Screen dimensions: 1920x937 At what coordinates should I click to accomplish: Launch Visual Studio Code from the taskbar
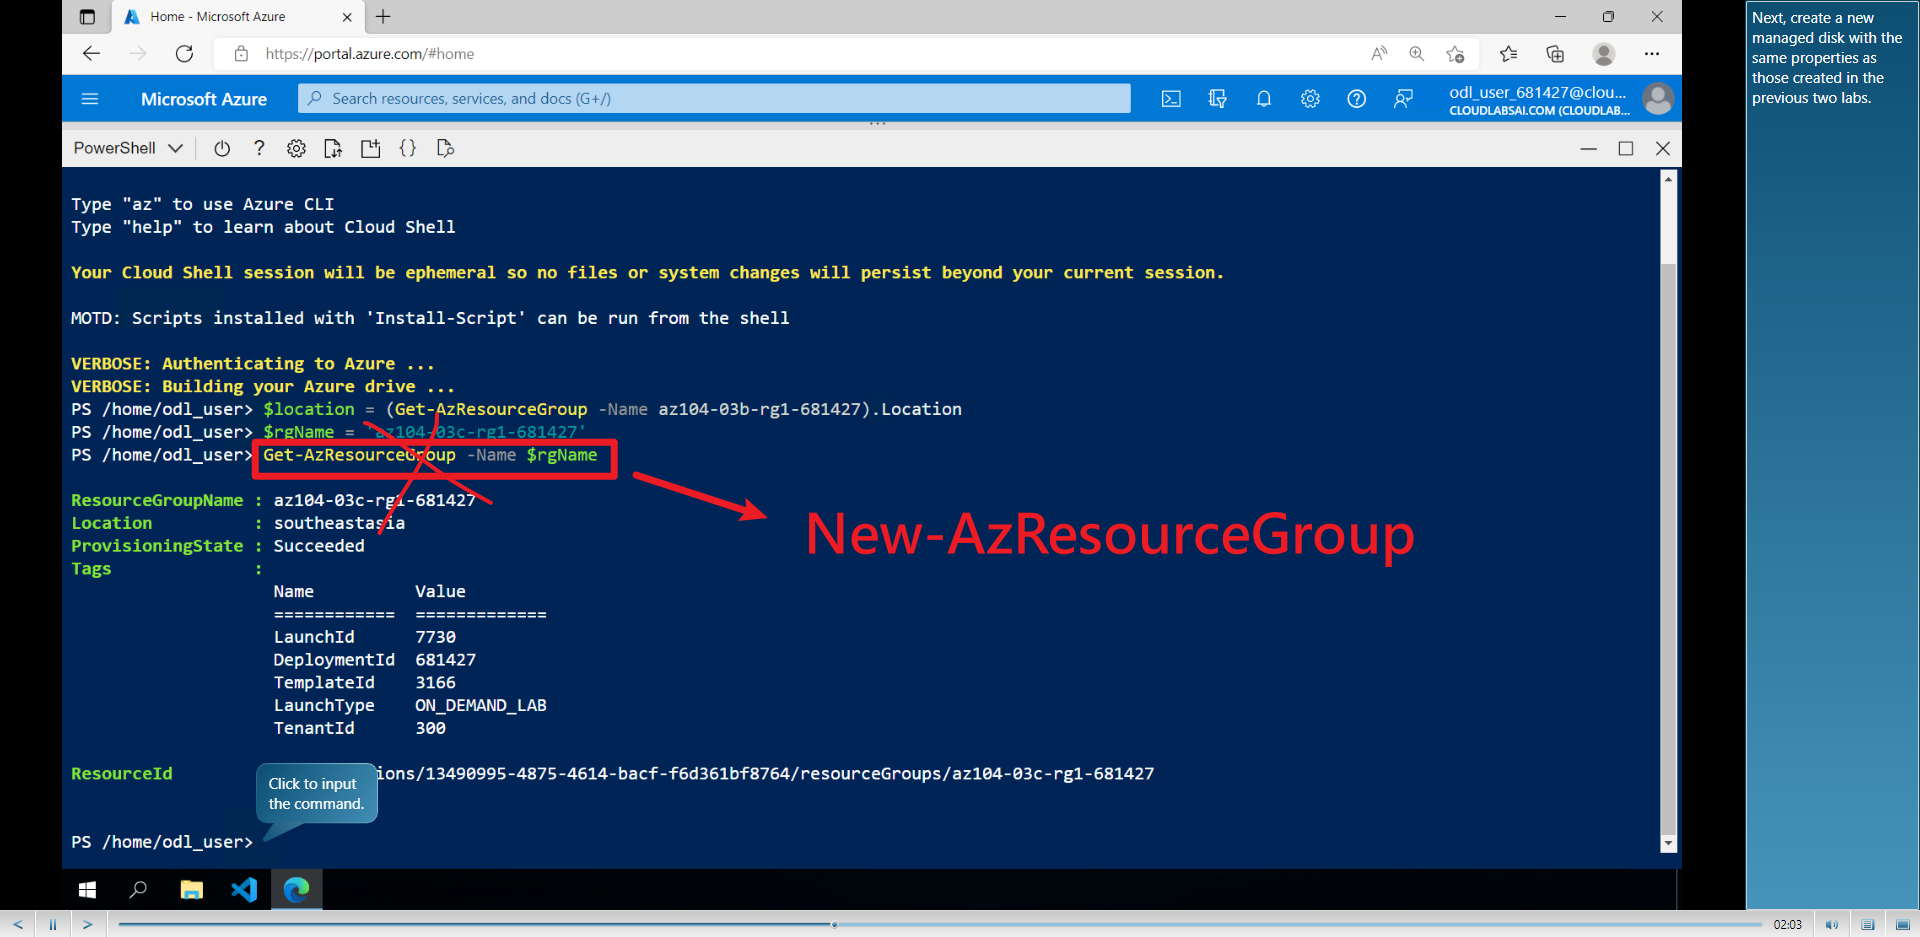pyautogui.click(x=243, y=889)
